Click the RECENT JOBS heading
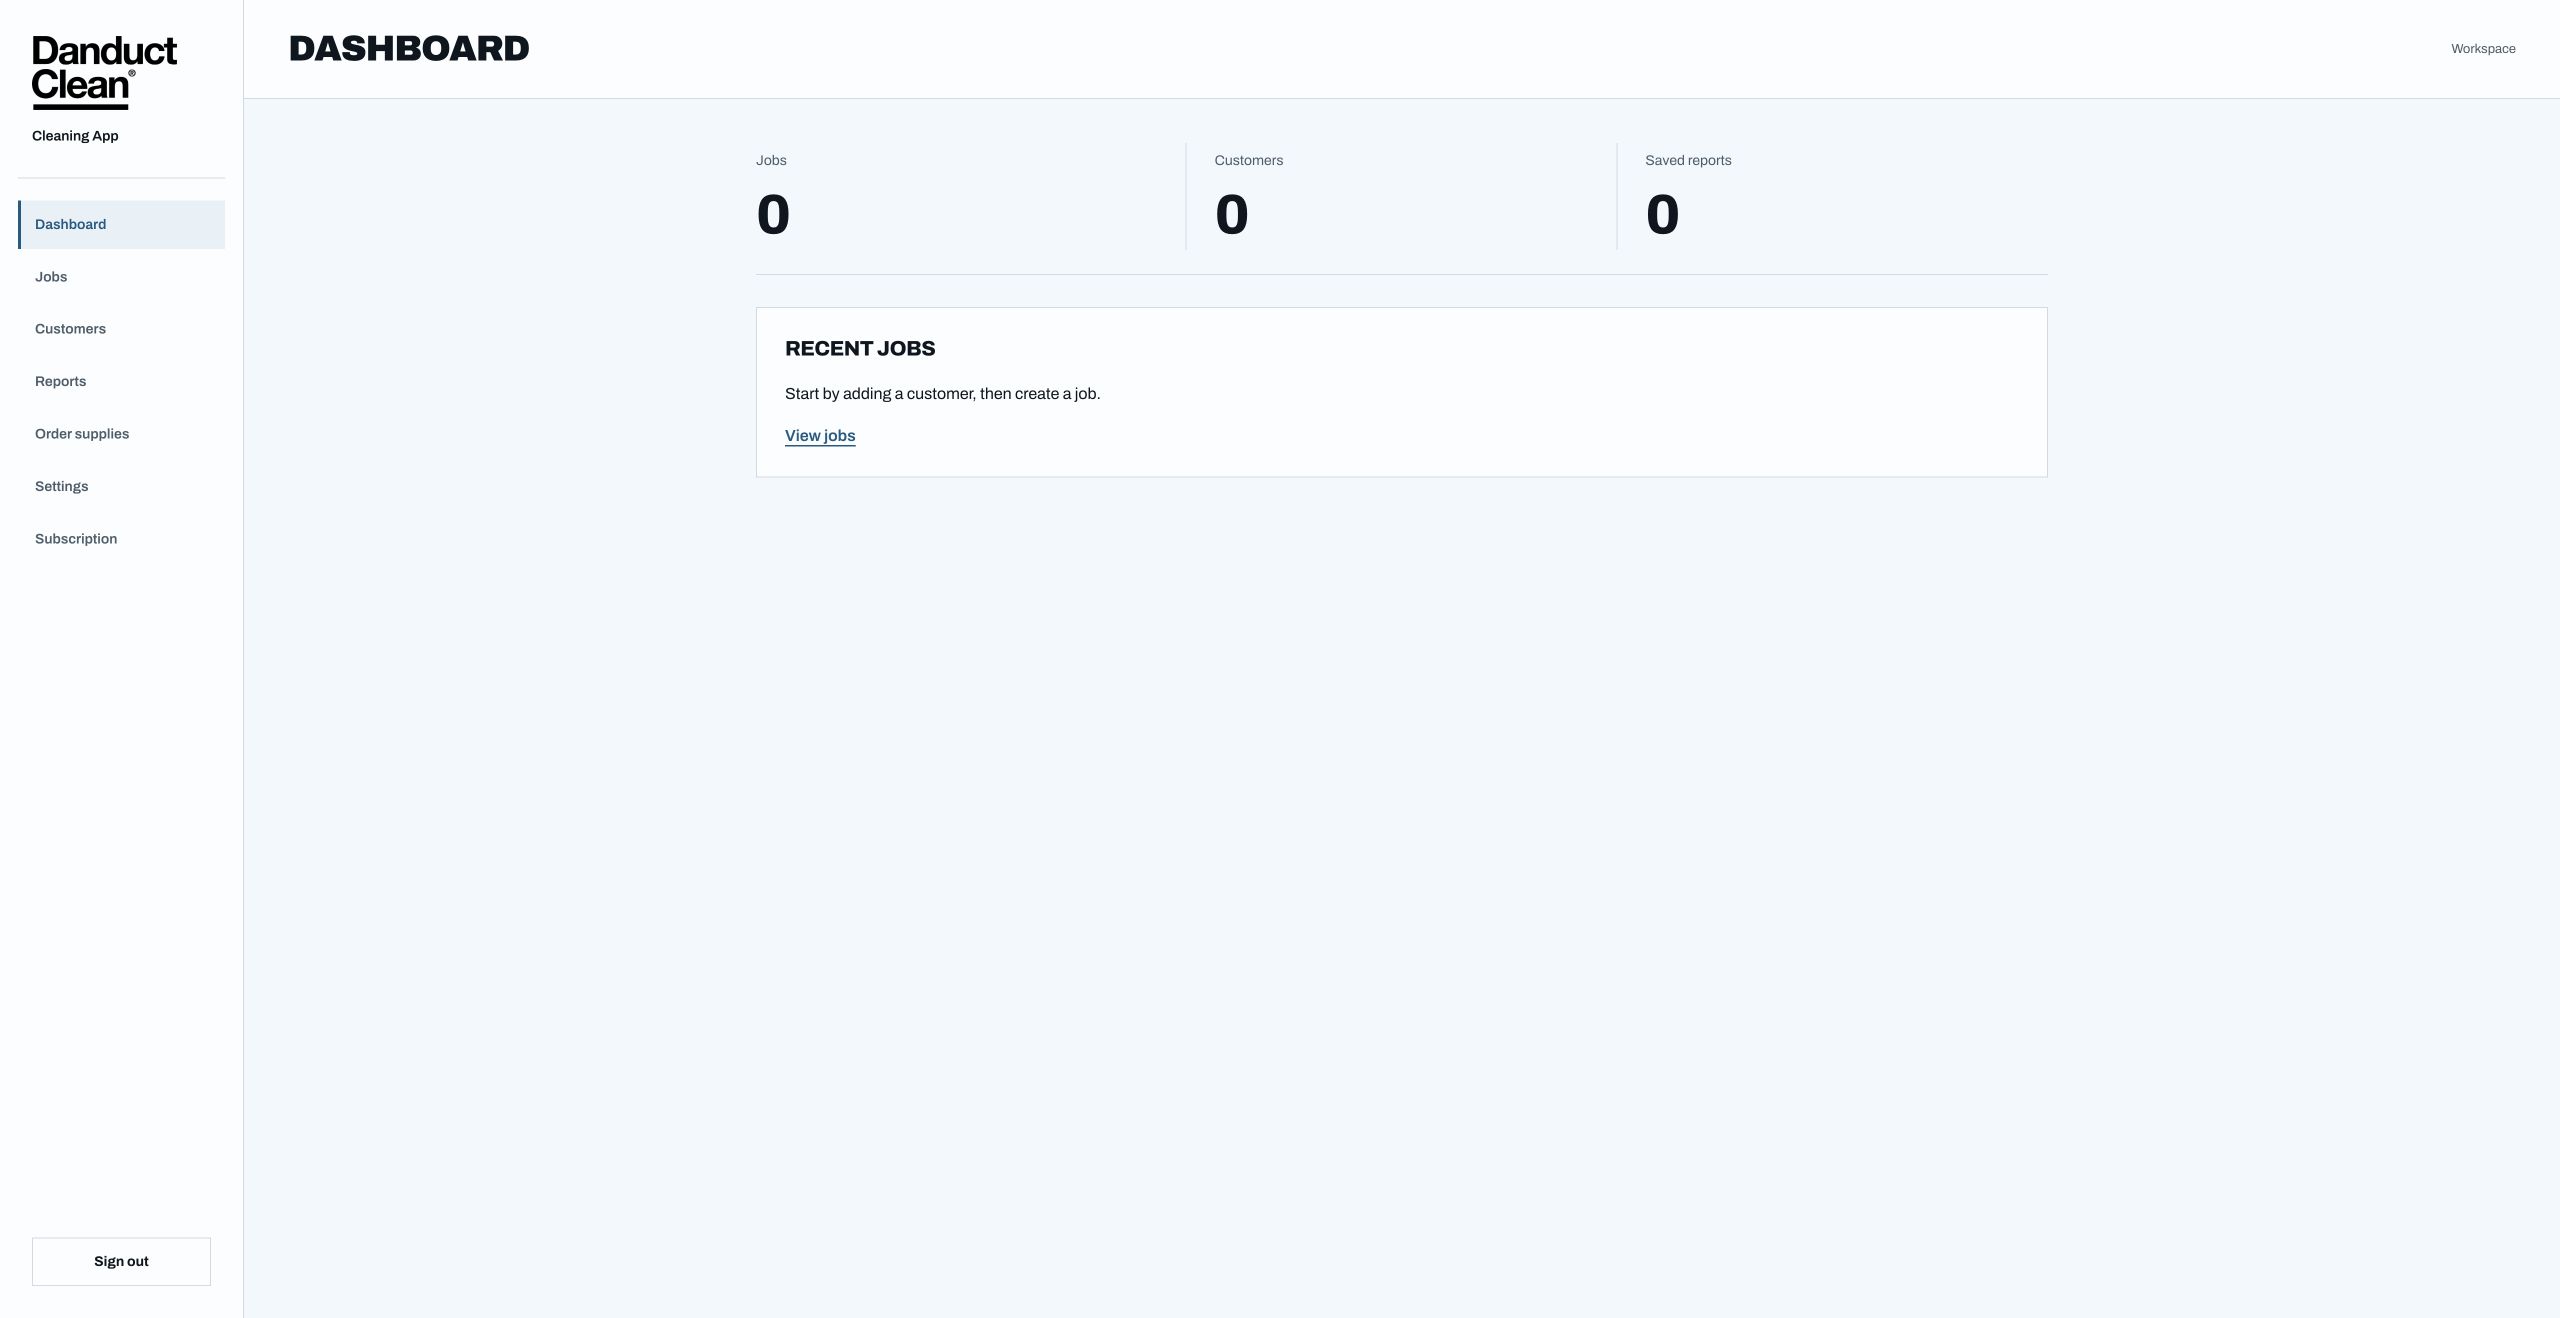 [x=860, y=349]
